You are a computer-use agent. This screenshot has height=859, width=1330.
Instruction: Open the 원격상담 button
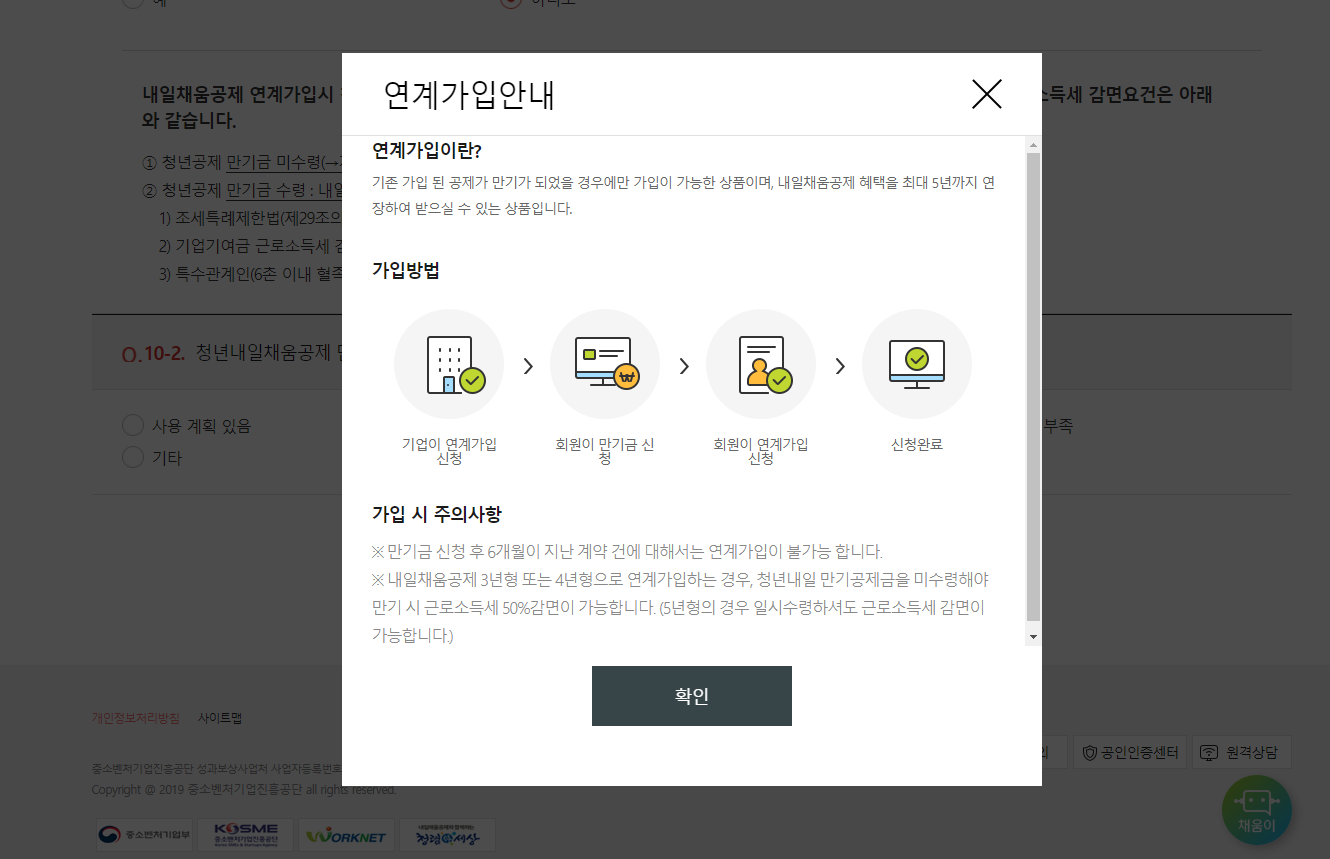pyautogui.click(x=1241, y=752)
